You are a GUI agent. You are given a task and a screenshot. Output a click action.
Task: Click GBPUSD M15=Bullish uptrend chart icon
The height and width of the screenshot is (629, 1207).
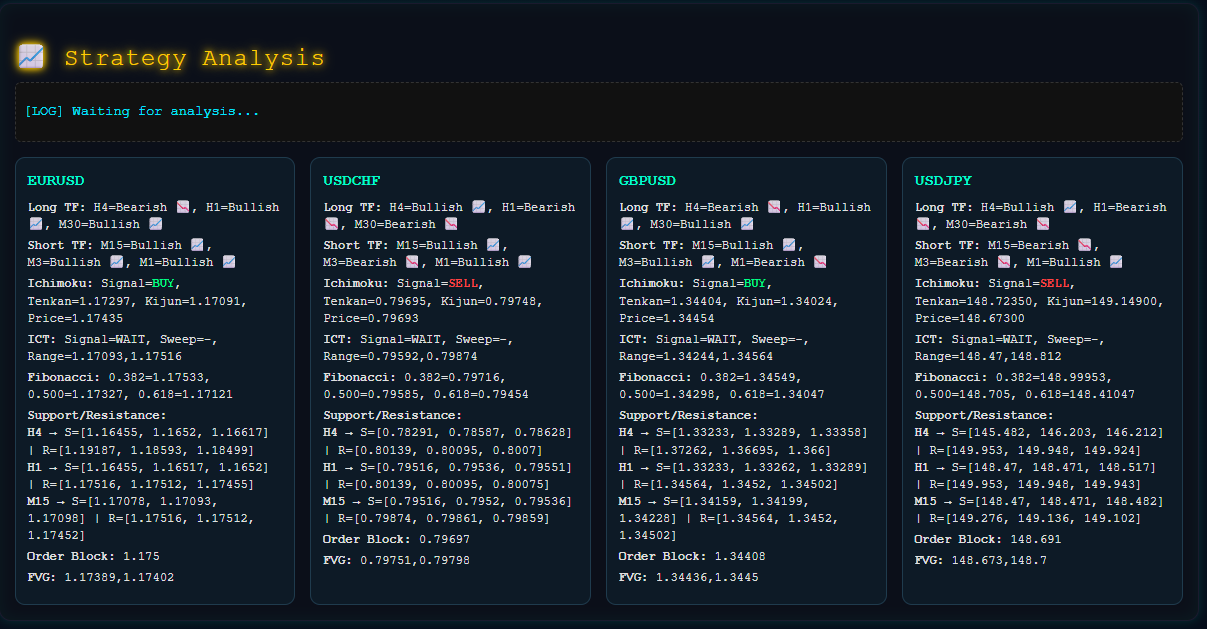pos(789,245)
